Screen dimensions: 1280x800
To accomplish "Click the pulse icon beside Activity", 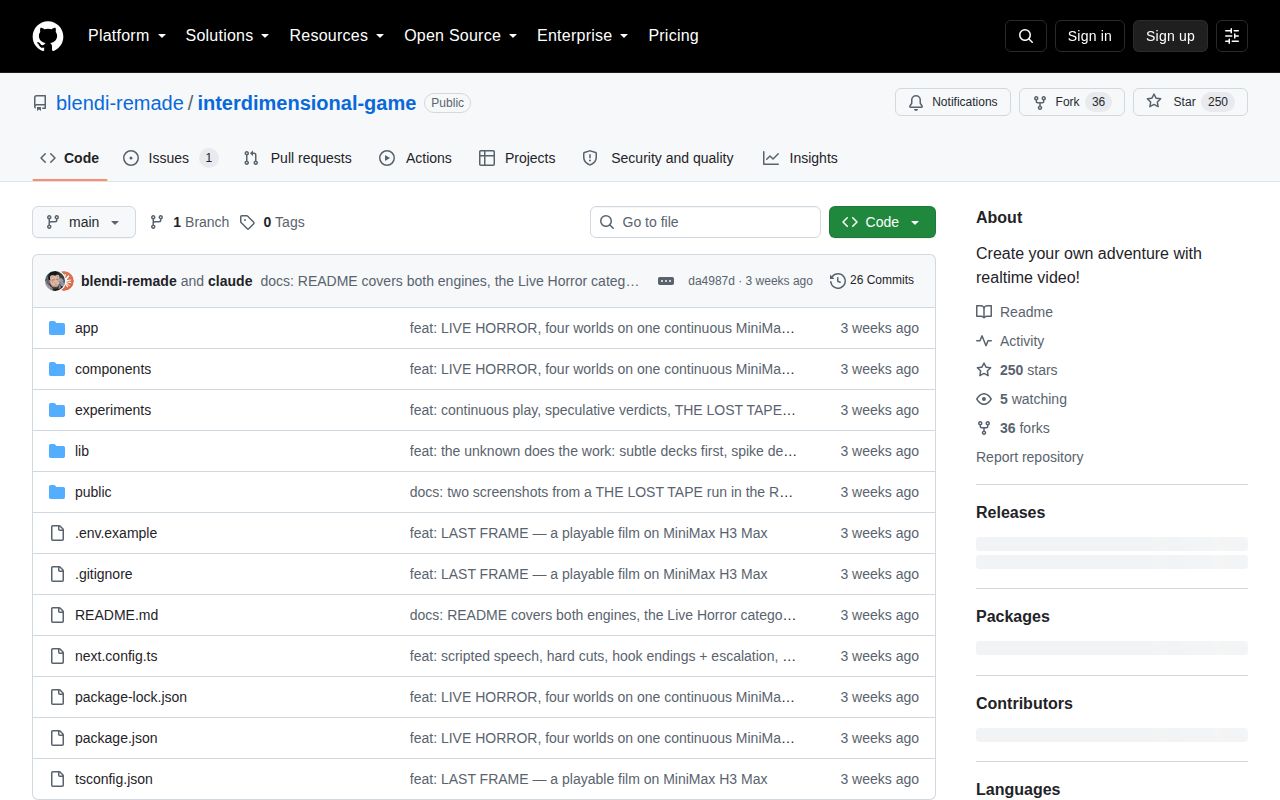I will click(984, 341).
